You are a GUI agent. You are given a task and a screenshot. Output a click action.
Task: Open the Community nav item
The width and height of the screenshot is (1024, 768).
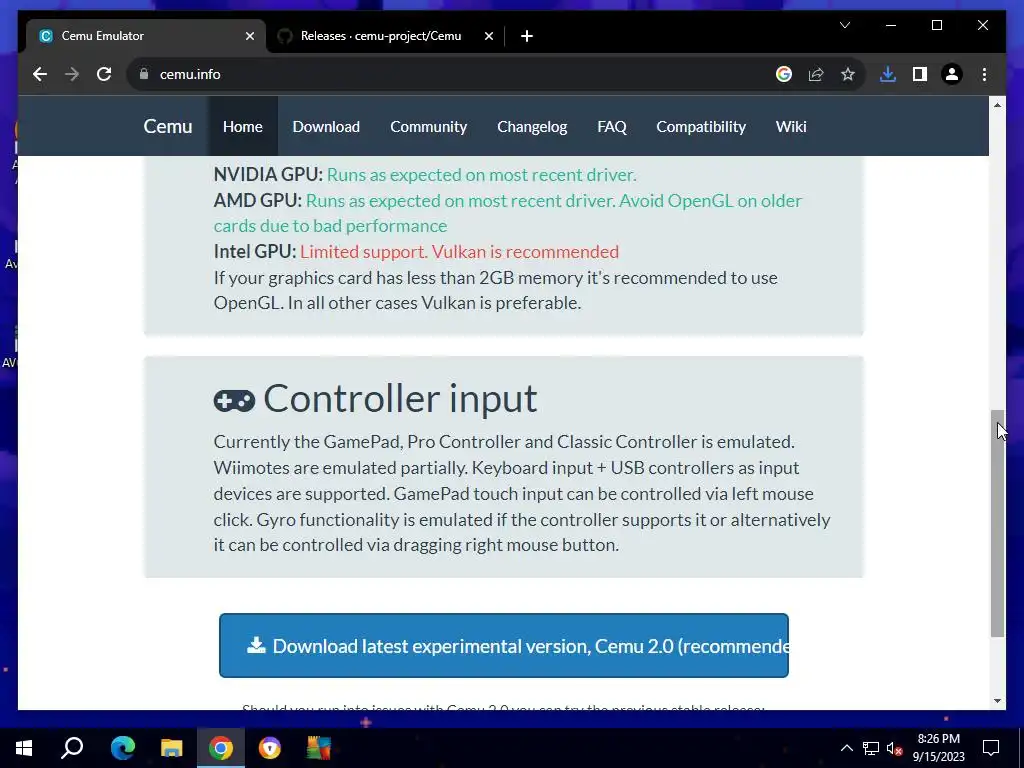pyautogui.click(x=428, y=127)
